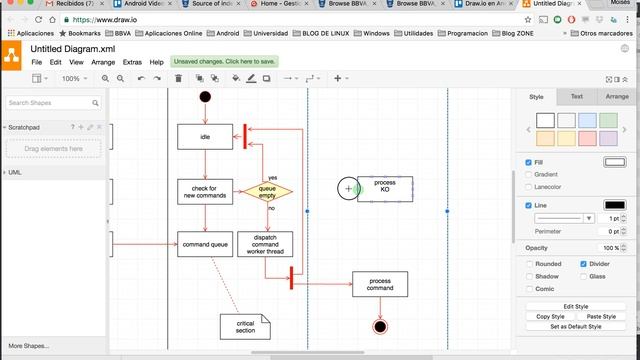Delete the selected shape with the trash icon
This screenshot has height=360, width=640.
click(178, 78)
